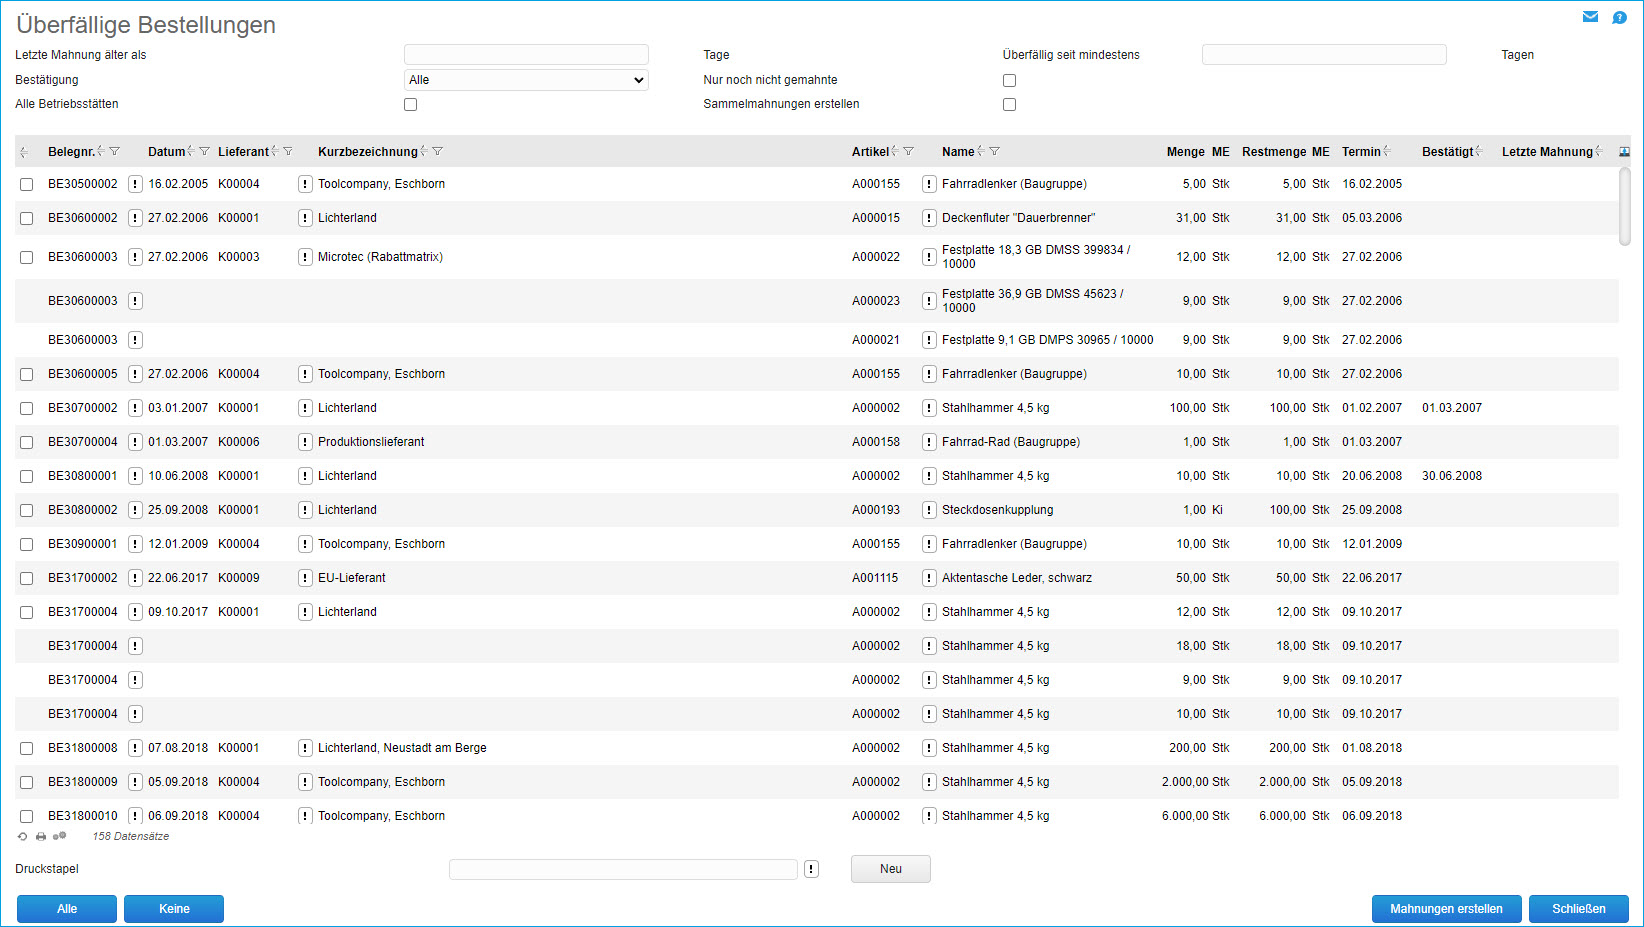The height and width of the screenshot is (927, 1644).
Task: Click the Überfällig seit mindestens input field
Action: point(1323,55)
